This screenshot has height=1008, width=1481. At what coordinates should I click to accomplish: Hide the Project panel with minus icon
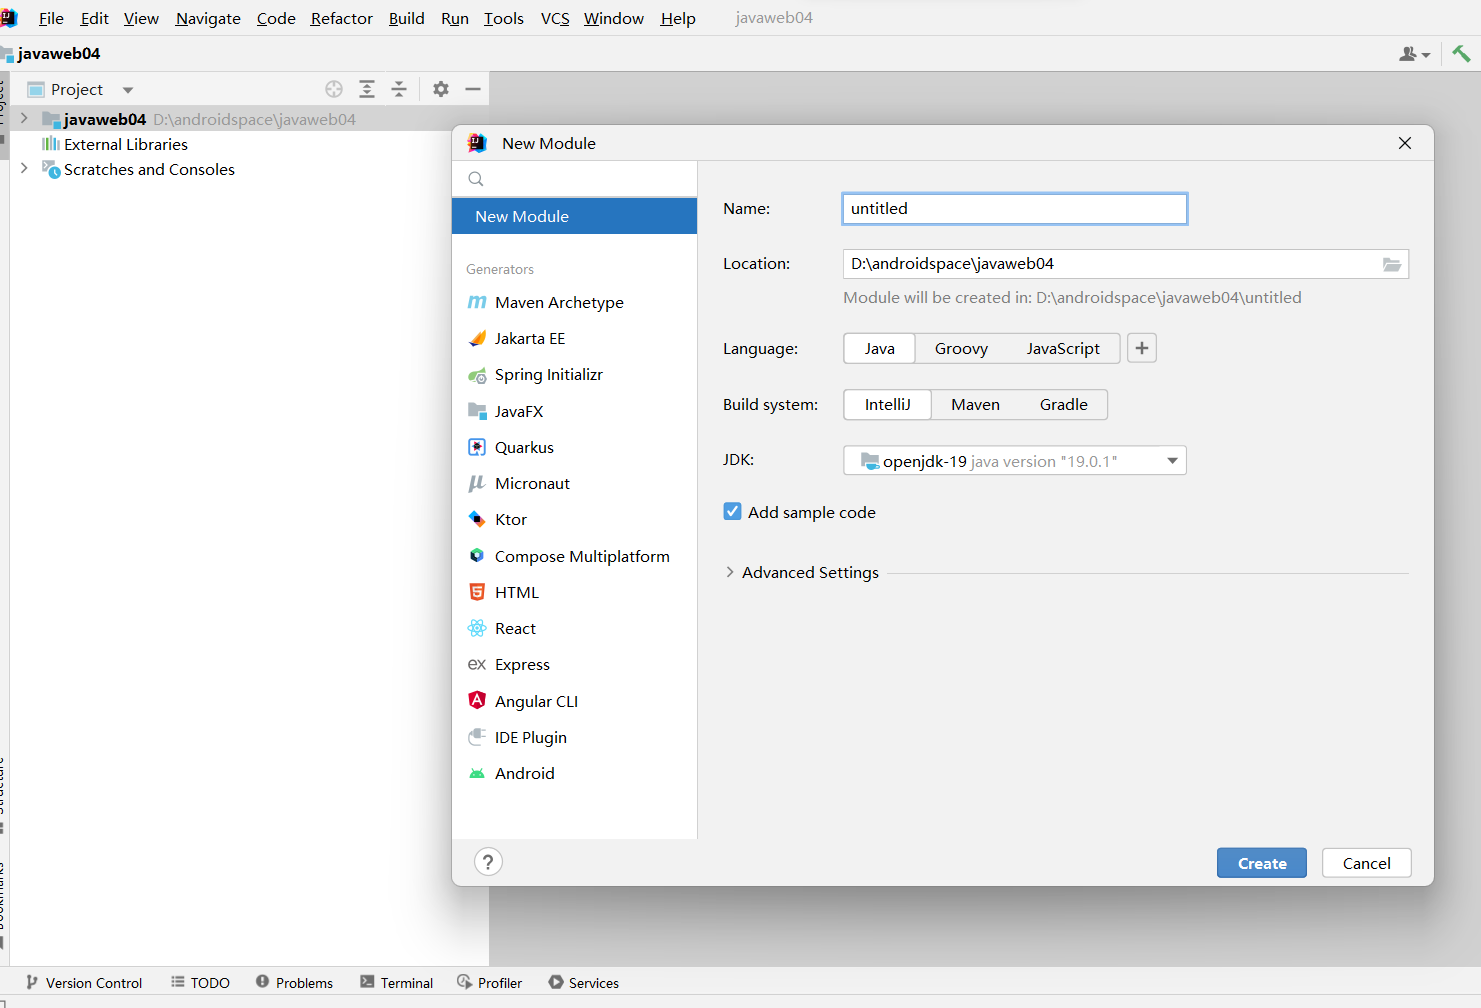[473, 89]
